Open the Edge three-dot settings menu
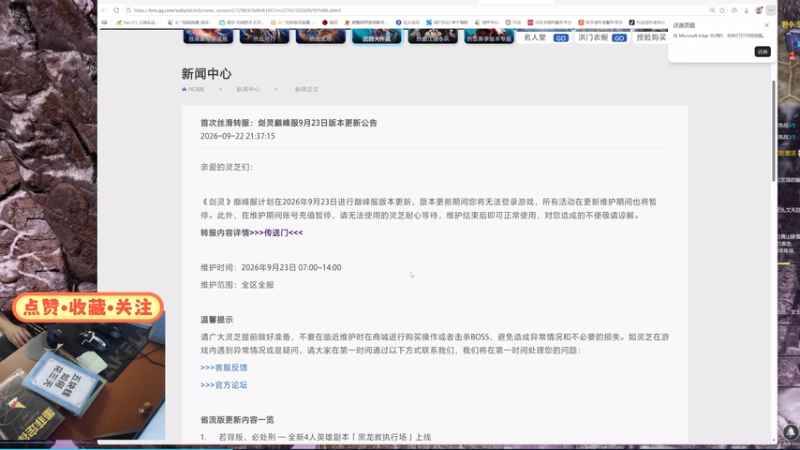 point(770,10)
